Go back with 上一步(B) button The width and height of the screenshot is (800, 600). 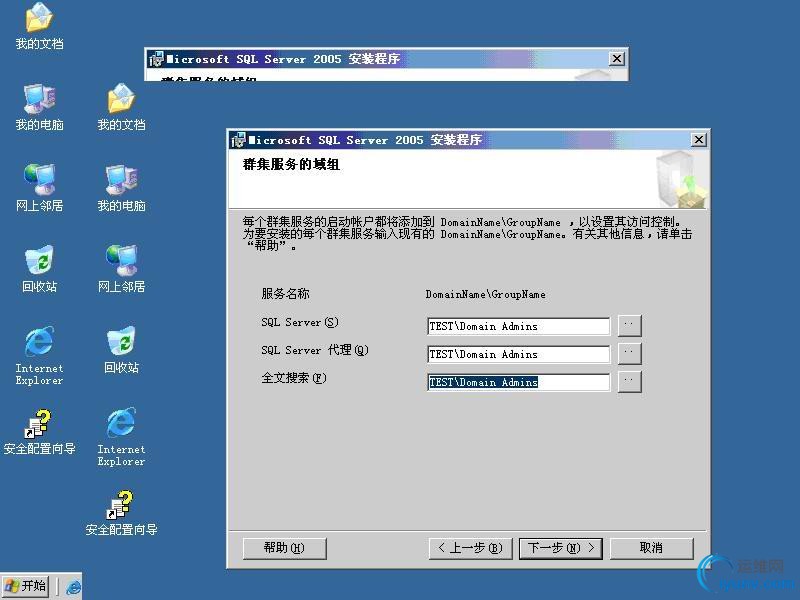[x=470, y=548]
